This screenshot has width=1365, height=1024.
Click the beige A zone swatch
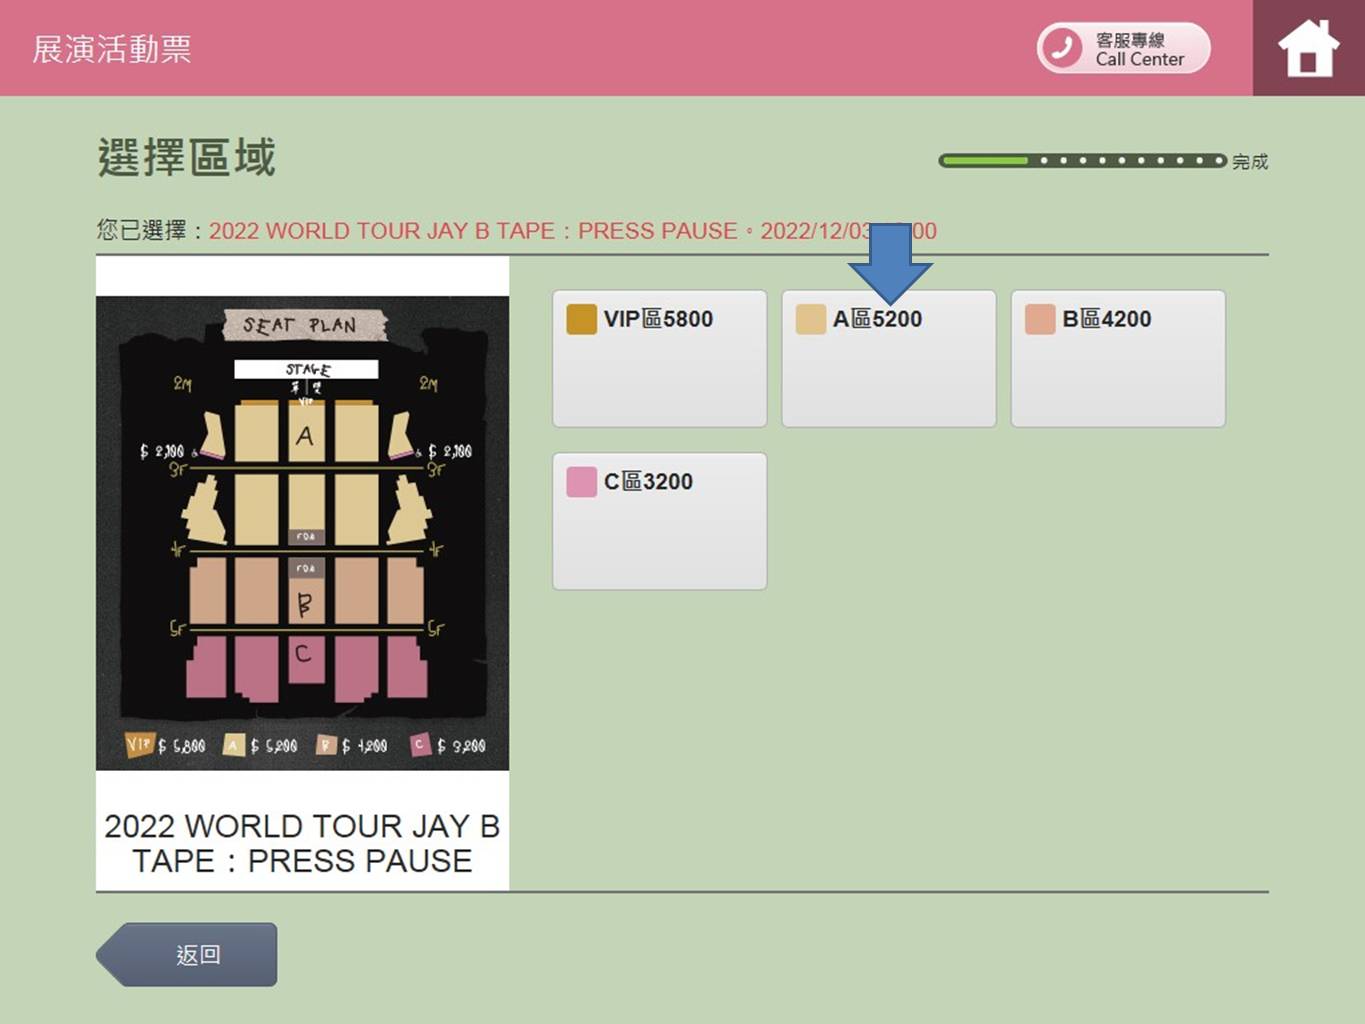(x=810, y=319)
